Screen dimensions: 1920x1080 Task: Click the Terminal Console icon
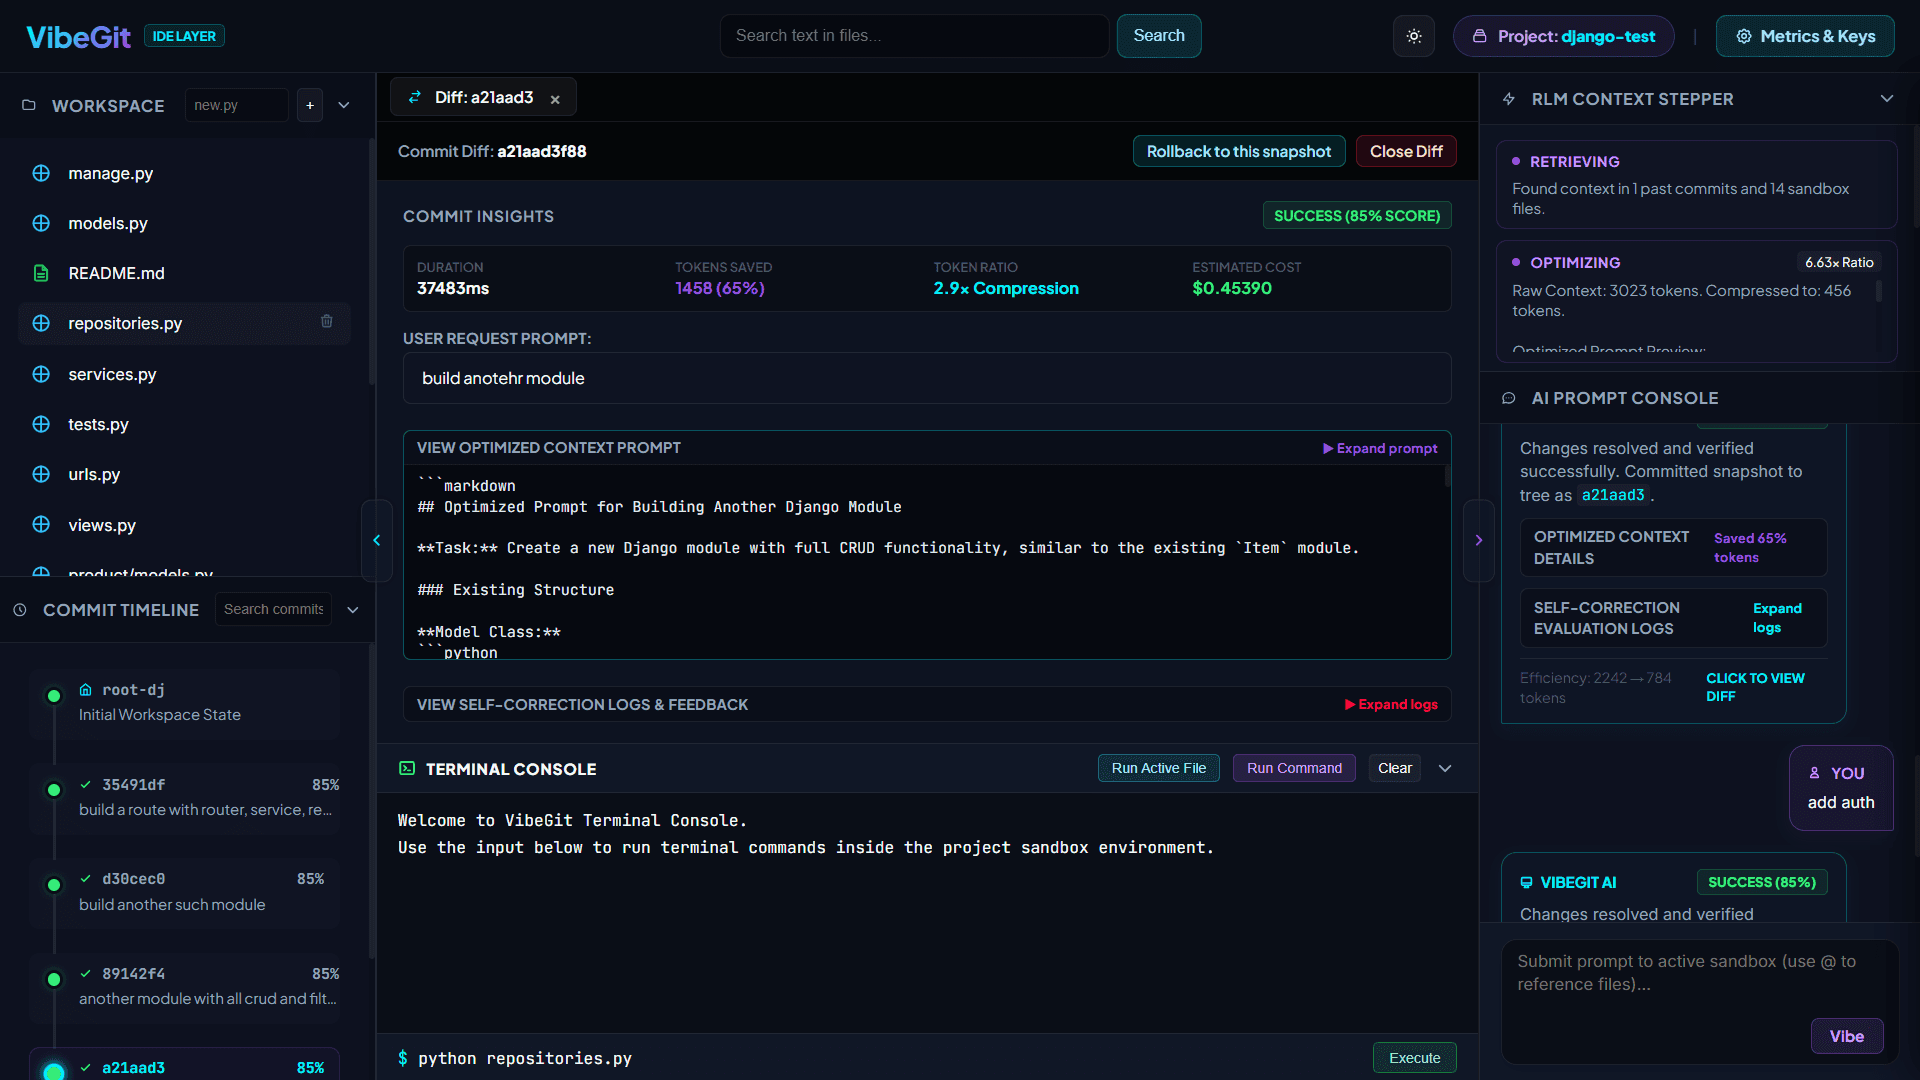click(x=407, y=769)
